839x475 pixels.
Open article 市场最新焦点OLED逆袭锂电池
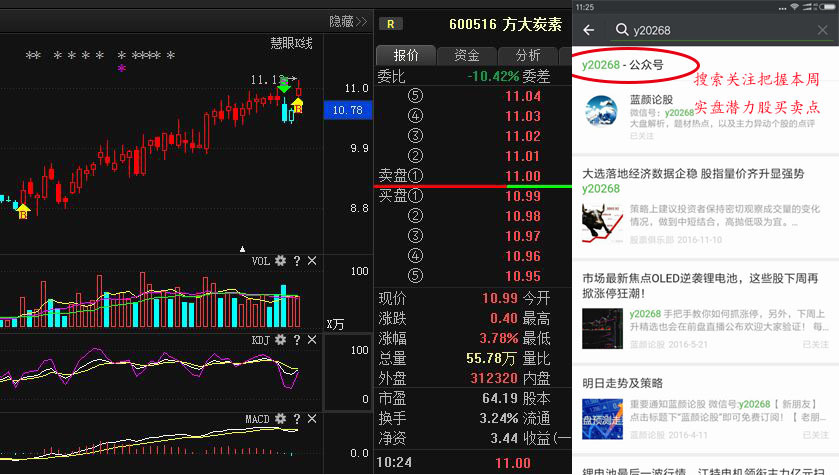click(705, 312)
